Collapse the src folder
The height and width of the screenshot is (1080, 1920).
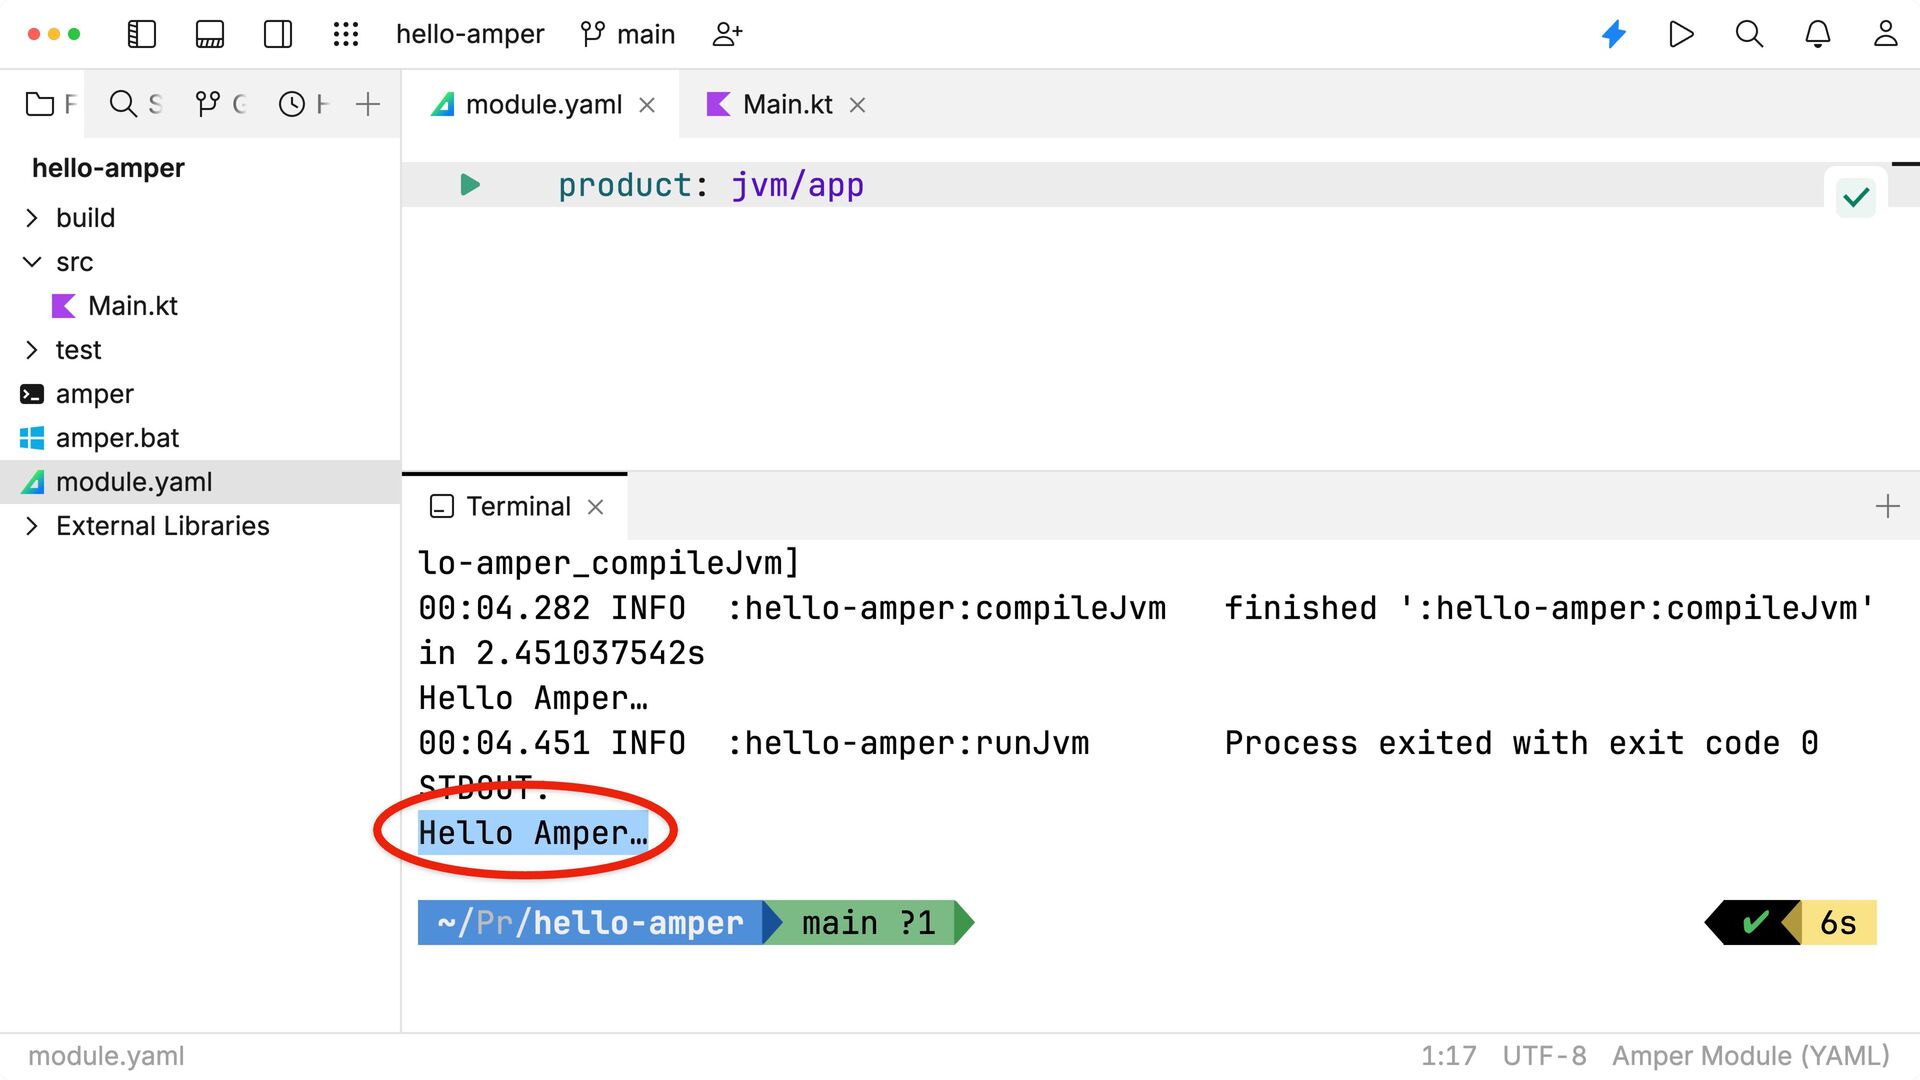[x=32, y=262]
